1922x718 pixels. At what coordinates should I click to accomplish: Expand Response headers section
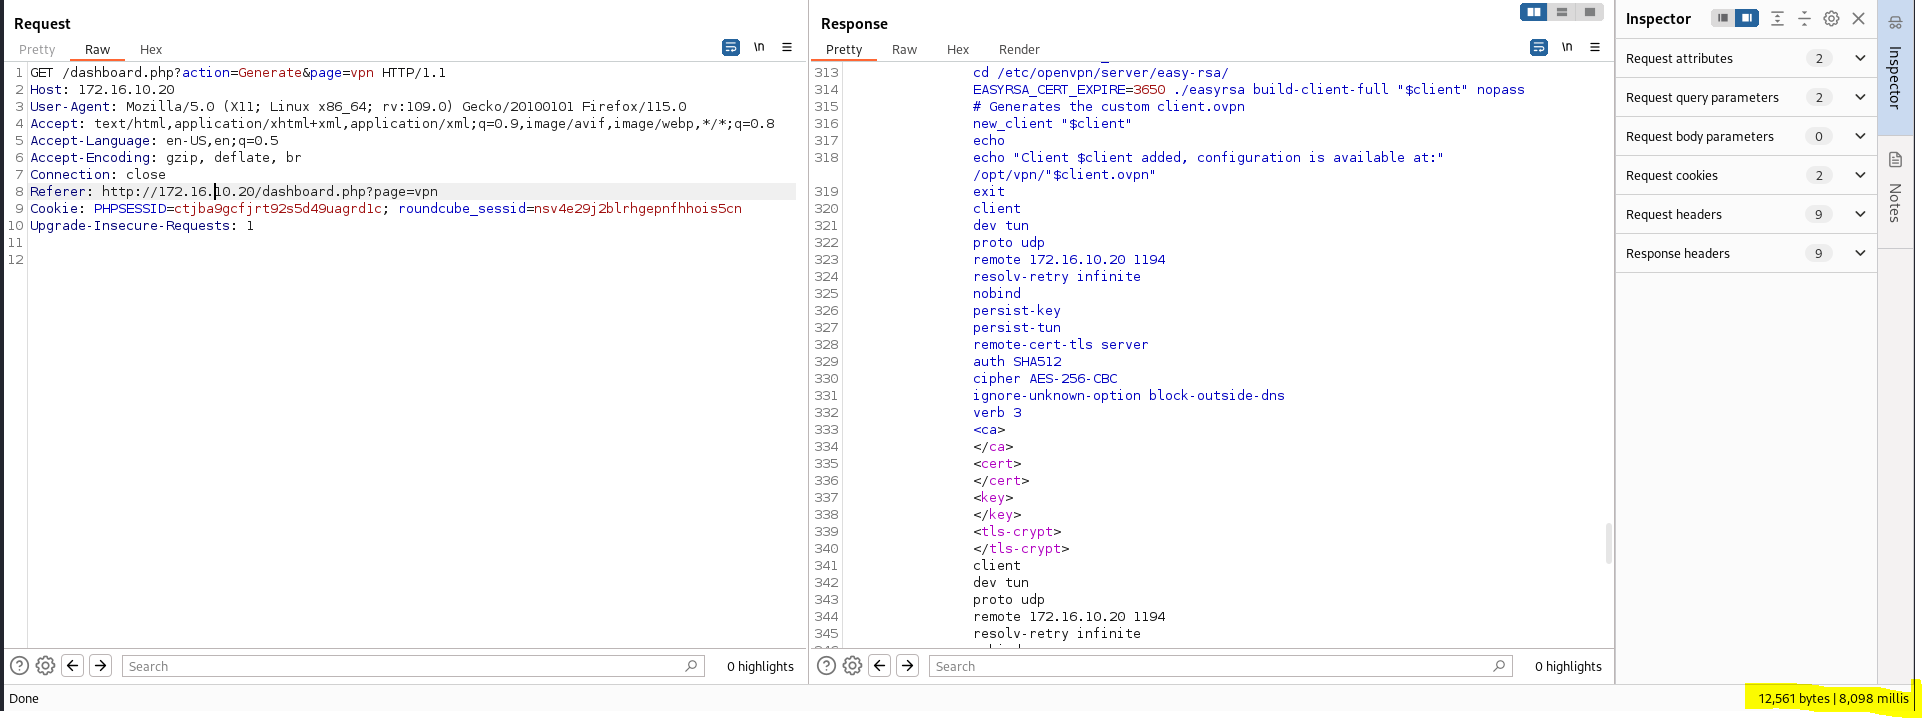click(x=1860, y=254)
